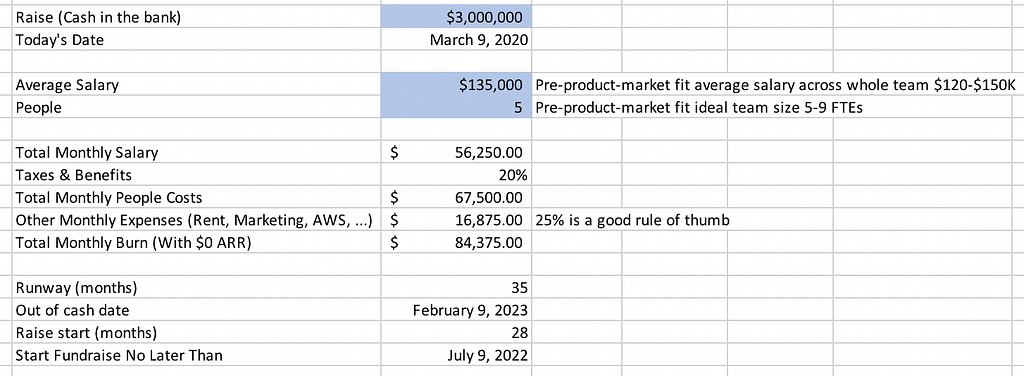Screen dimensions: 1024x376
Task: Select the 'Raise start (months)' label cell
Action: [x=197, y=333]
